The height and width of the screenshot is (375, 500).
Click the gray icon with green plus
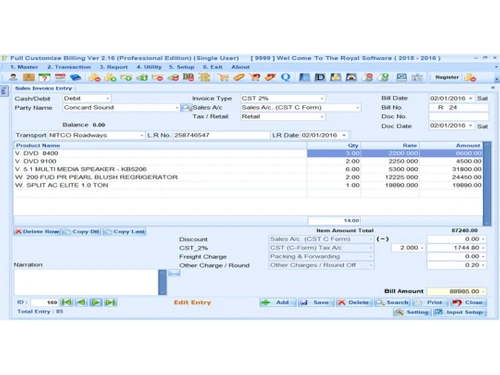(x=384, y=77)
